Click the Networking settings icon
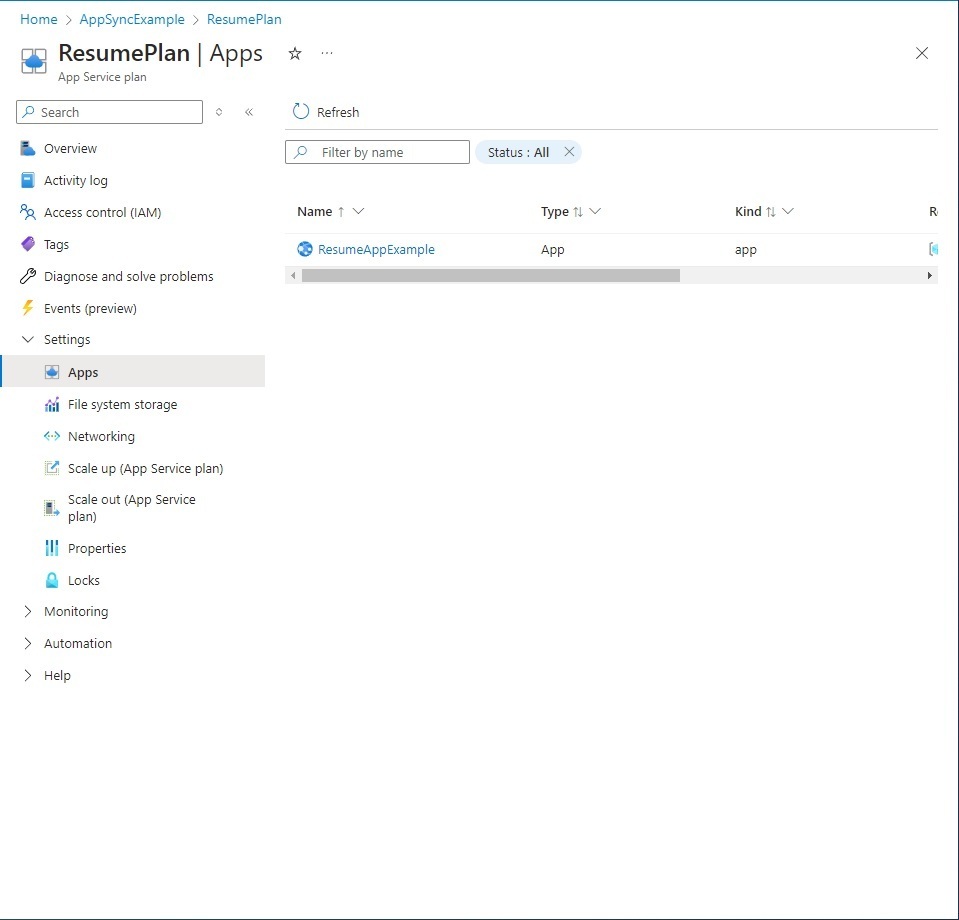 tap(51, 436)
